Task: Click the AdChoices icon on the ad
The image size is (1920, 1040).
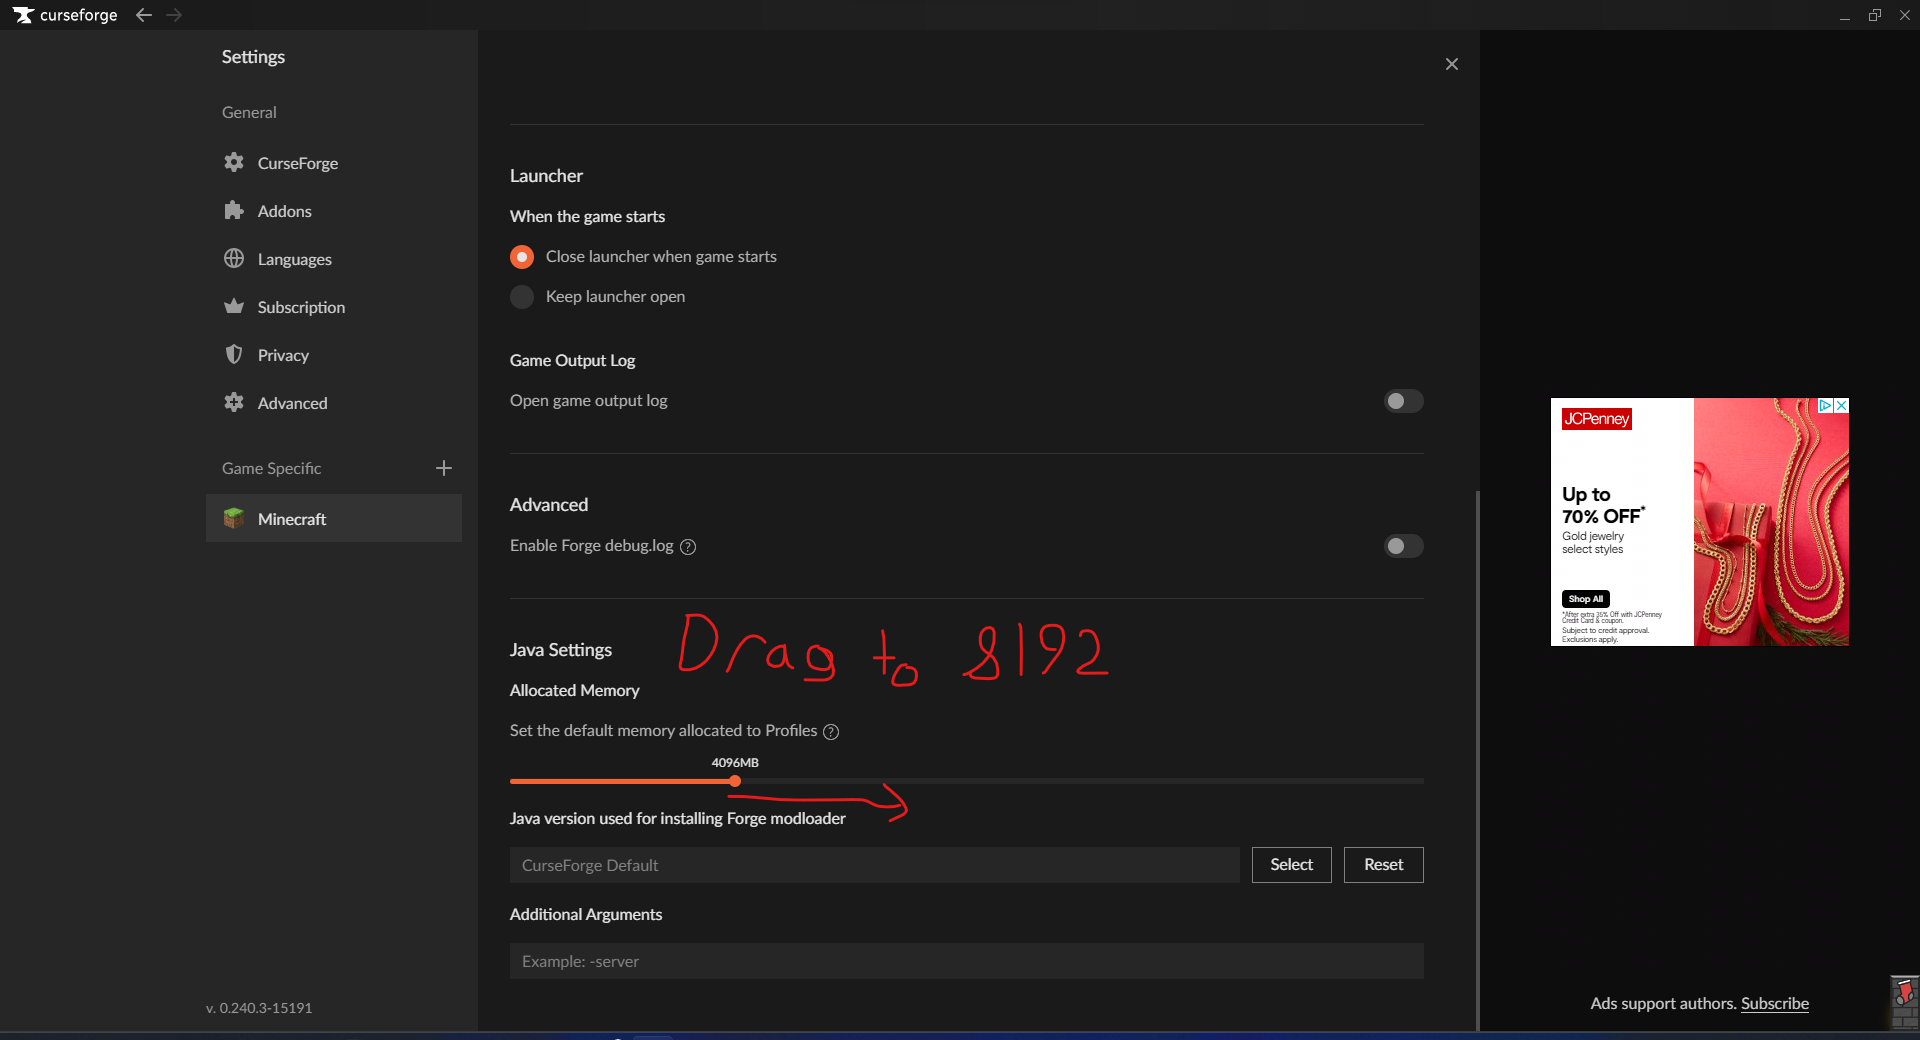Action: [x=1825, y=406]
